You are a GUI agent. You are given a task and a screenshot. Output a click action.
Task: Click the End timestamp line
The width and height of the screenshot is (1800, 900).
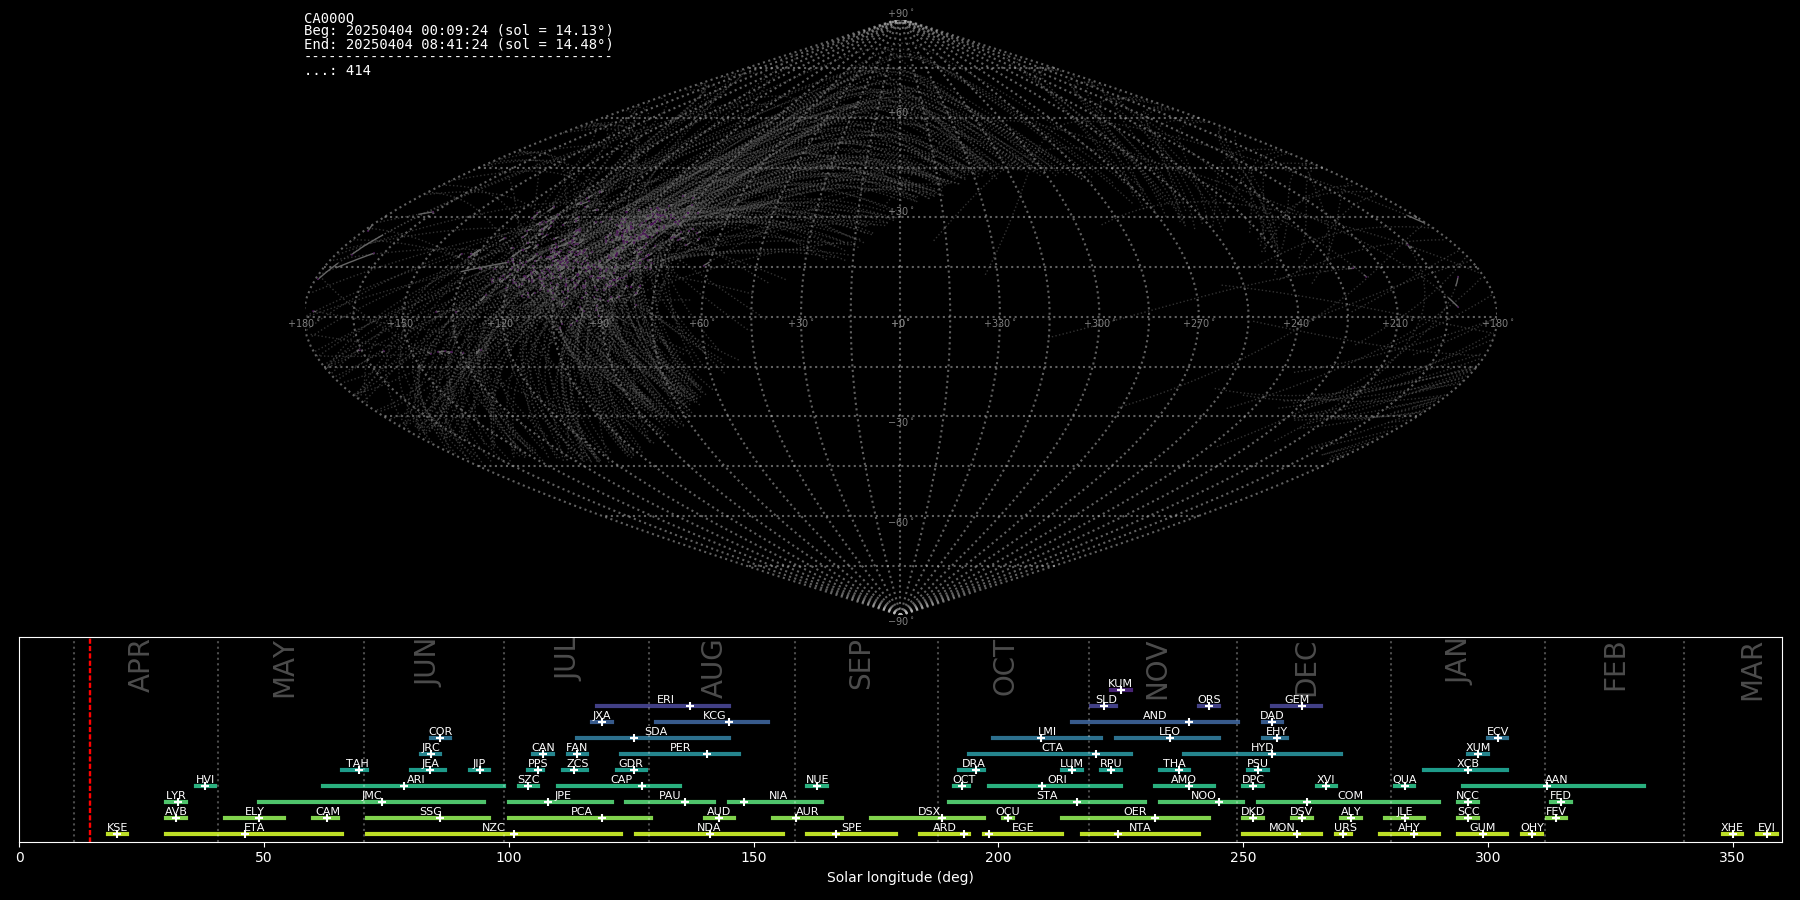458,44
